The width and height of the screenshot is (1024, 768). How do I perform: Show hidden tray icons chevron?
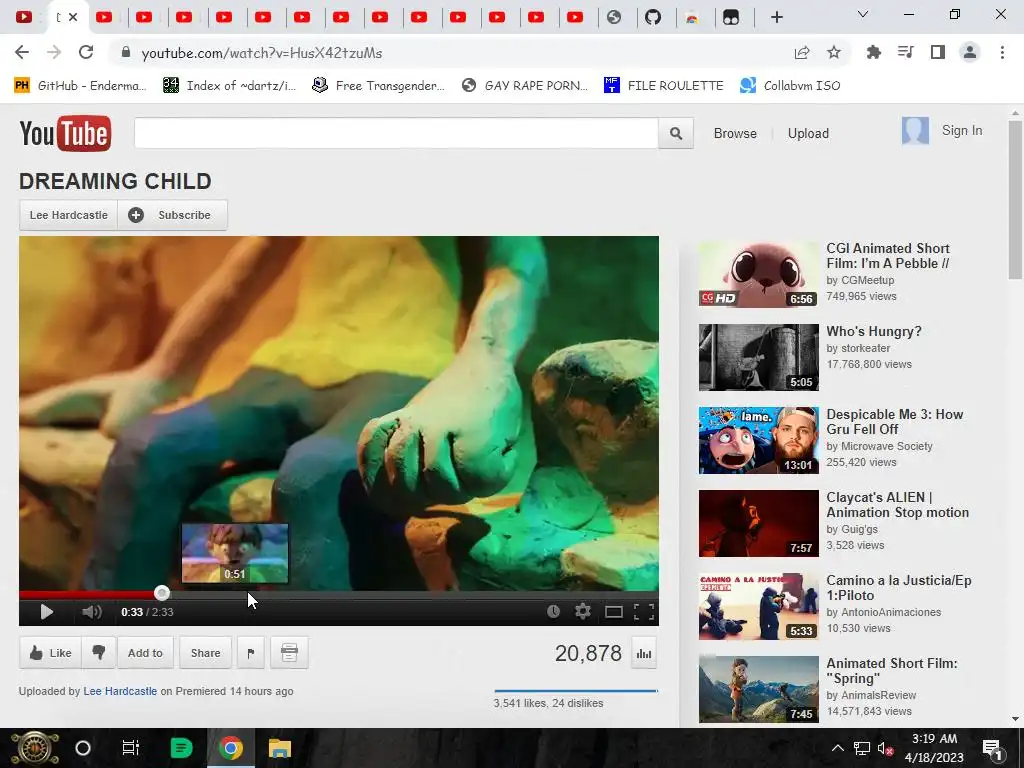837,748
